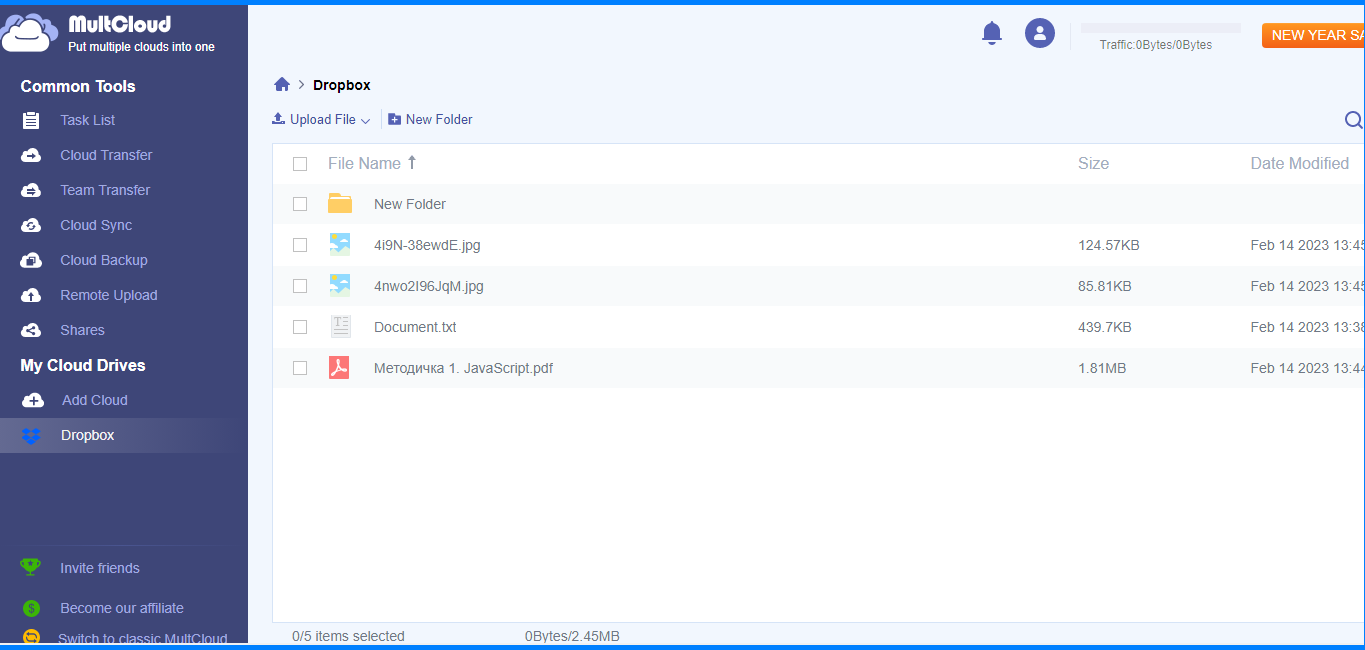Viewport: 1365px width, 650px height.
Task: Click the 0/5 items selected status
Action: pyautogui.click(x=348, y=636)
